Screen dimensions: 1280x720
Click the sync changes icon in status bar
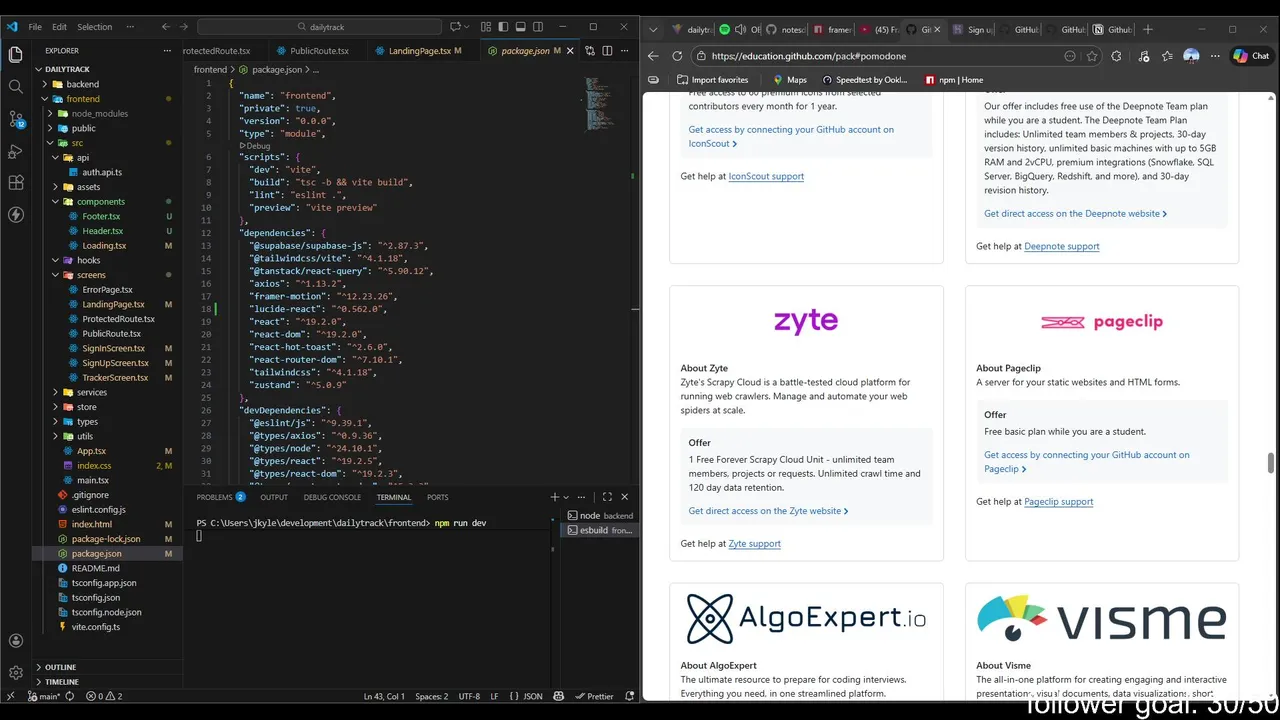(71, 696)
